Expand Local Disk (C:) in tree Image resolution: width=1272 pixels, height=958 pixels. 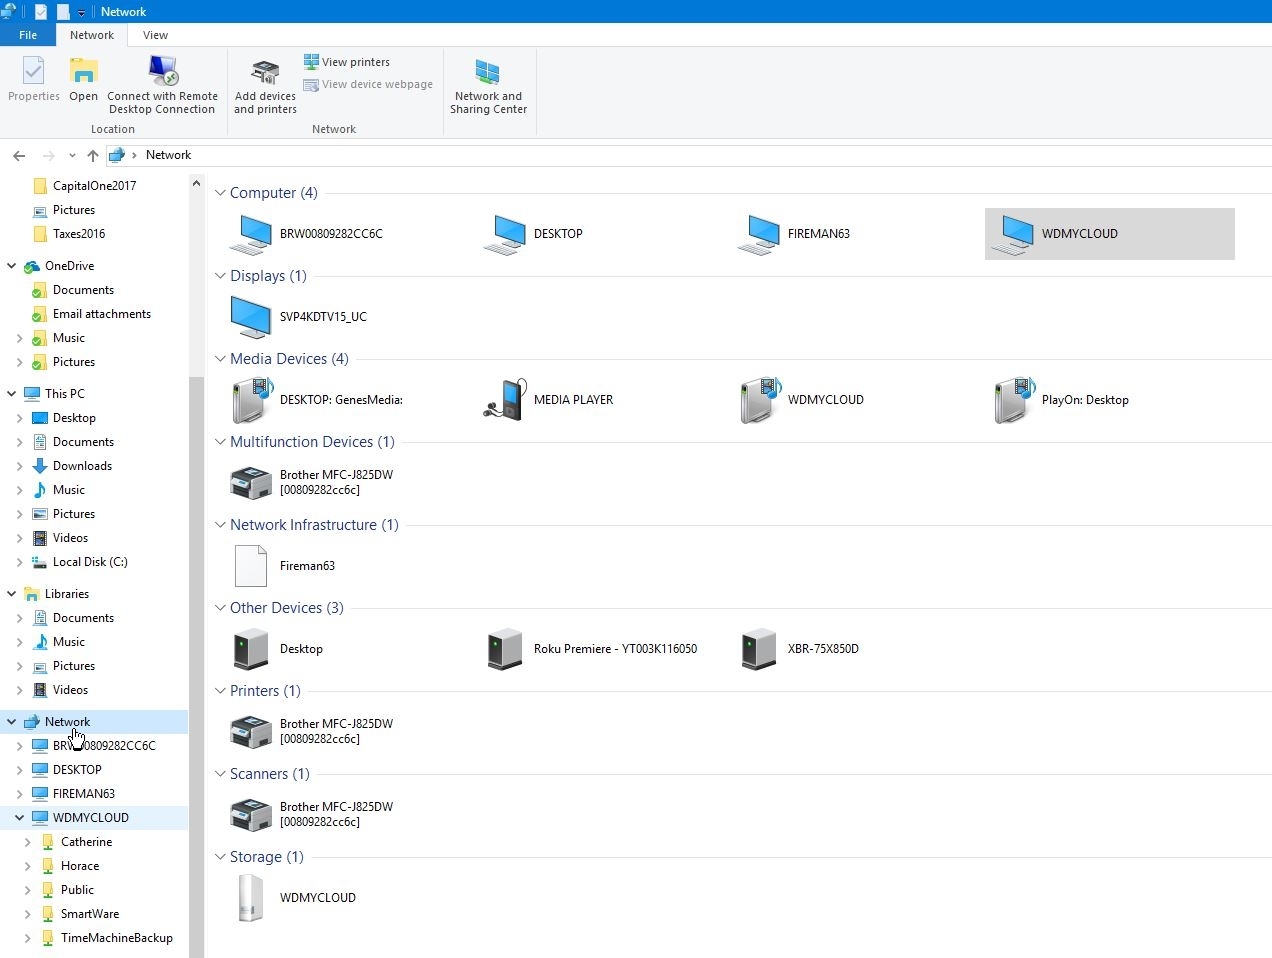tap(20, 562)
